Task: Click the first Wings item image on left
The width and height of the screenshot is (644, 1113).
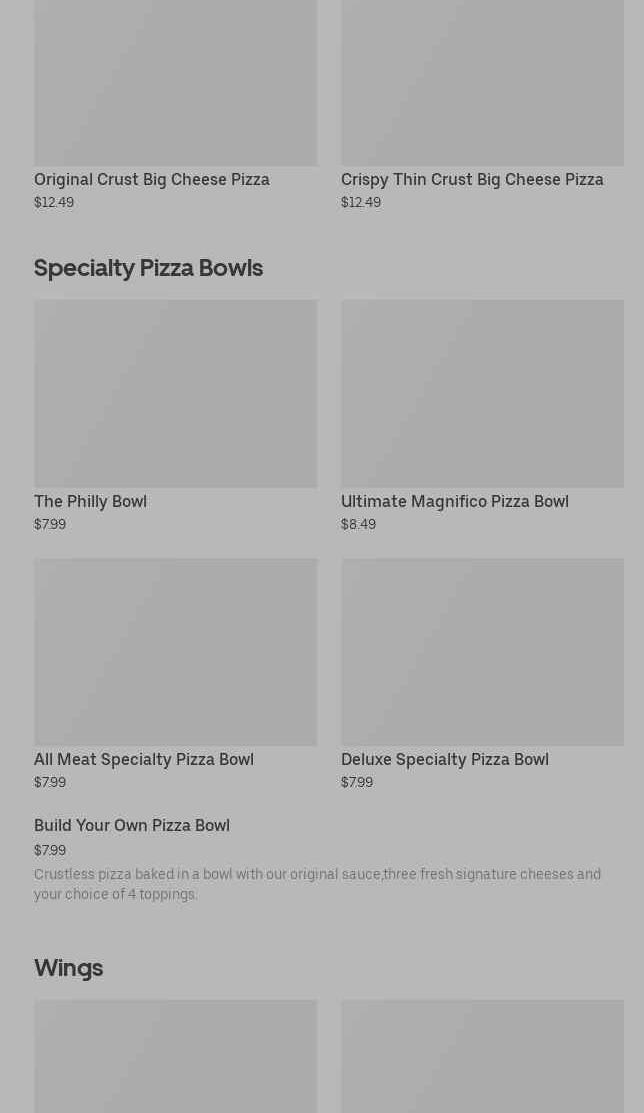Action: click(x=175, y=1056)
